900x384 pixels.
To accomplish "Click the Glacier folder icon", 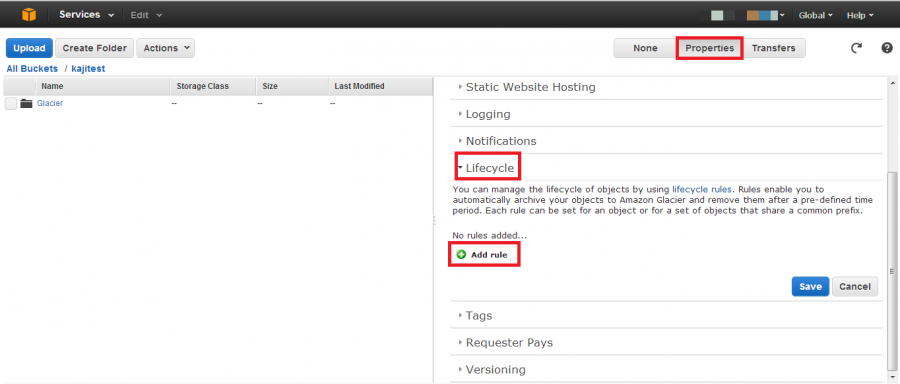I will coord(26,103).
